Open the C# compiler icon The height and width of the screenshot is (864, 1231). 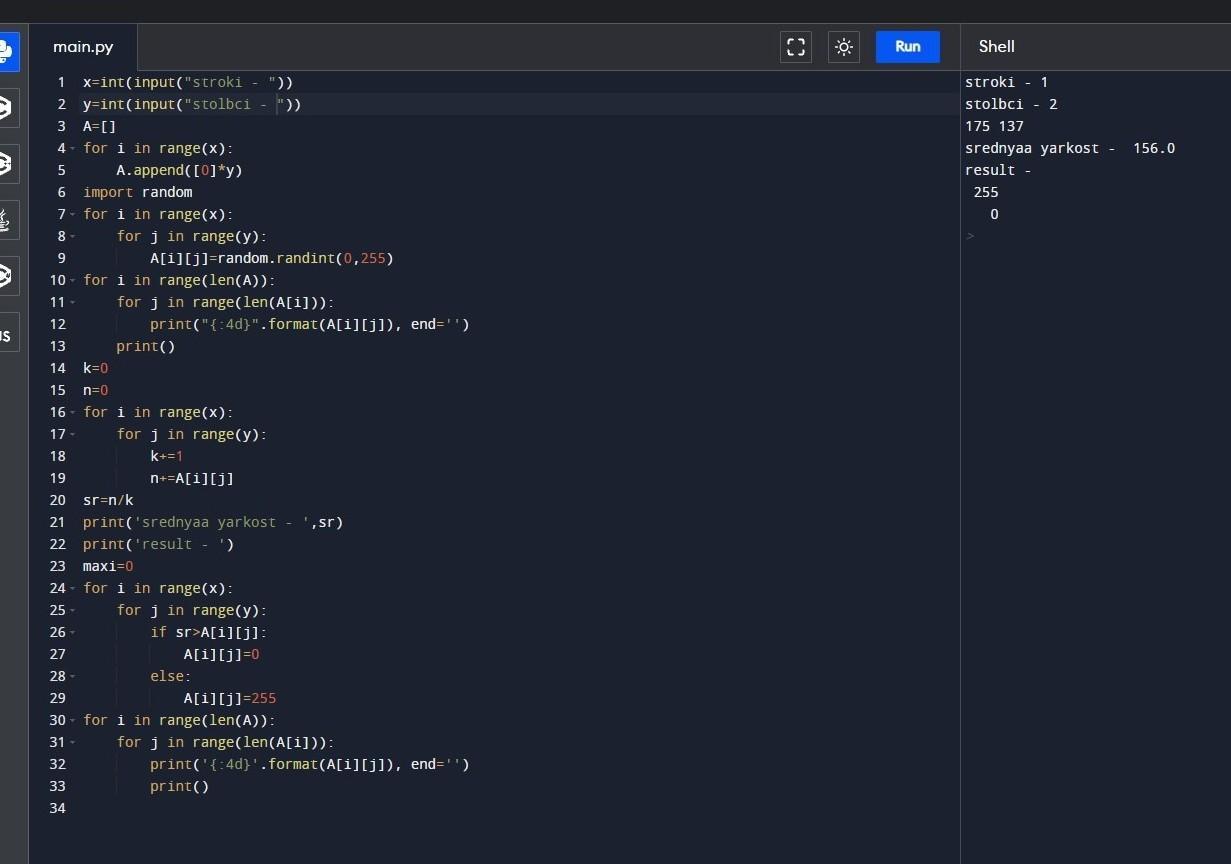point(6,276)
